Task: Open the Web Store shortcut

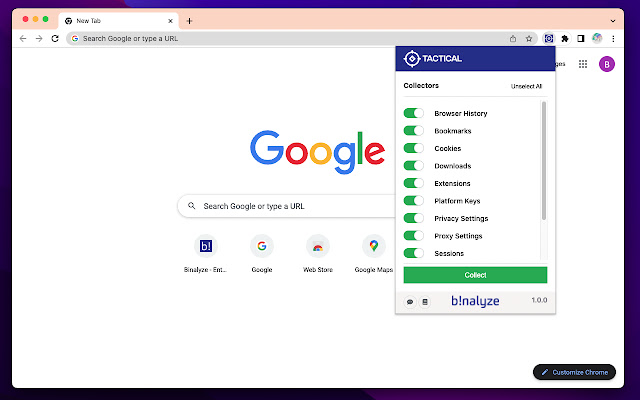Action: pyautogui.click(x=318, y=253)
